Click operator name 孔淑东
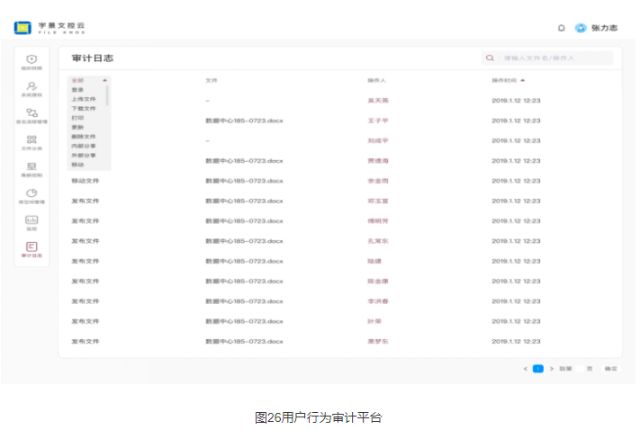 [x=376, y=241]
